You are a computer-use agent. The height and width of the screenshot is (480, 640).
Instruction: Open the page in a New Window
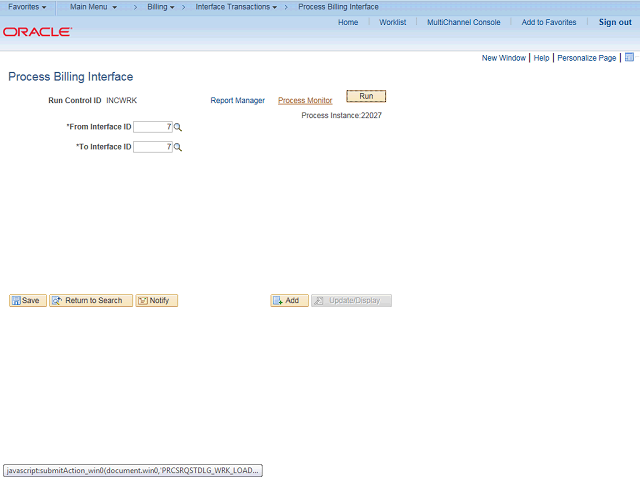click(x=504, y=58)
